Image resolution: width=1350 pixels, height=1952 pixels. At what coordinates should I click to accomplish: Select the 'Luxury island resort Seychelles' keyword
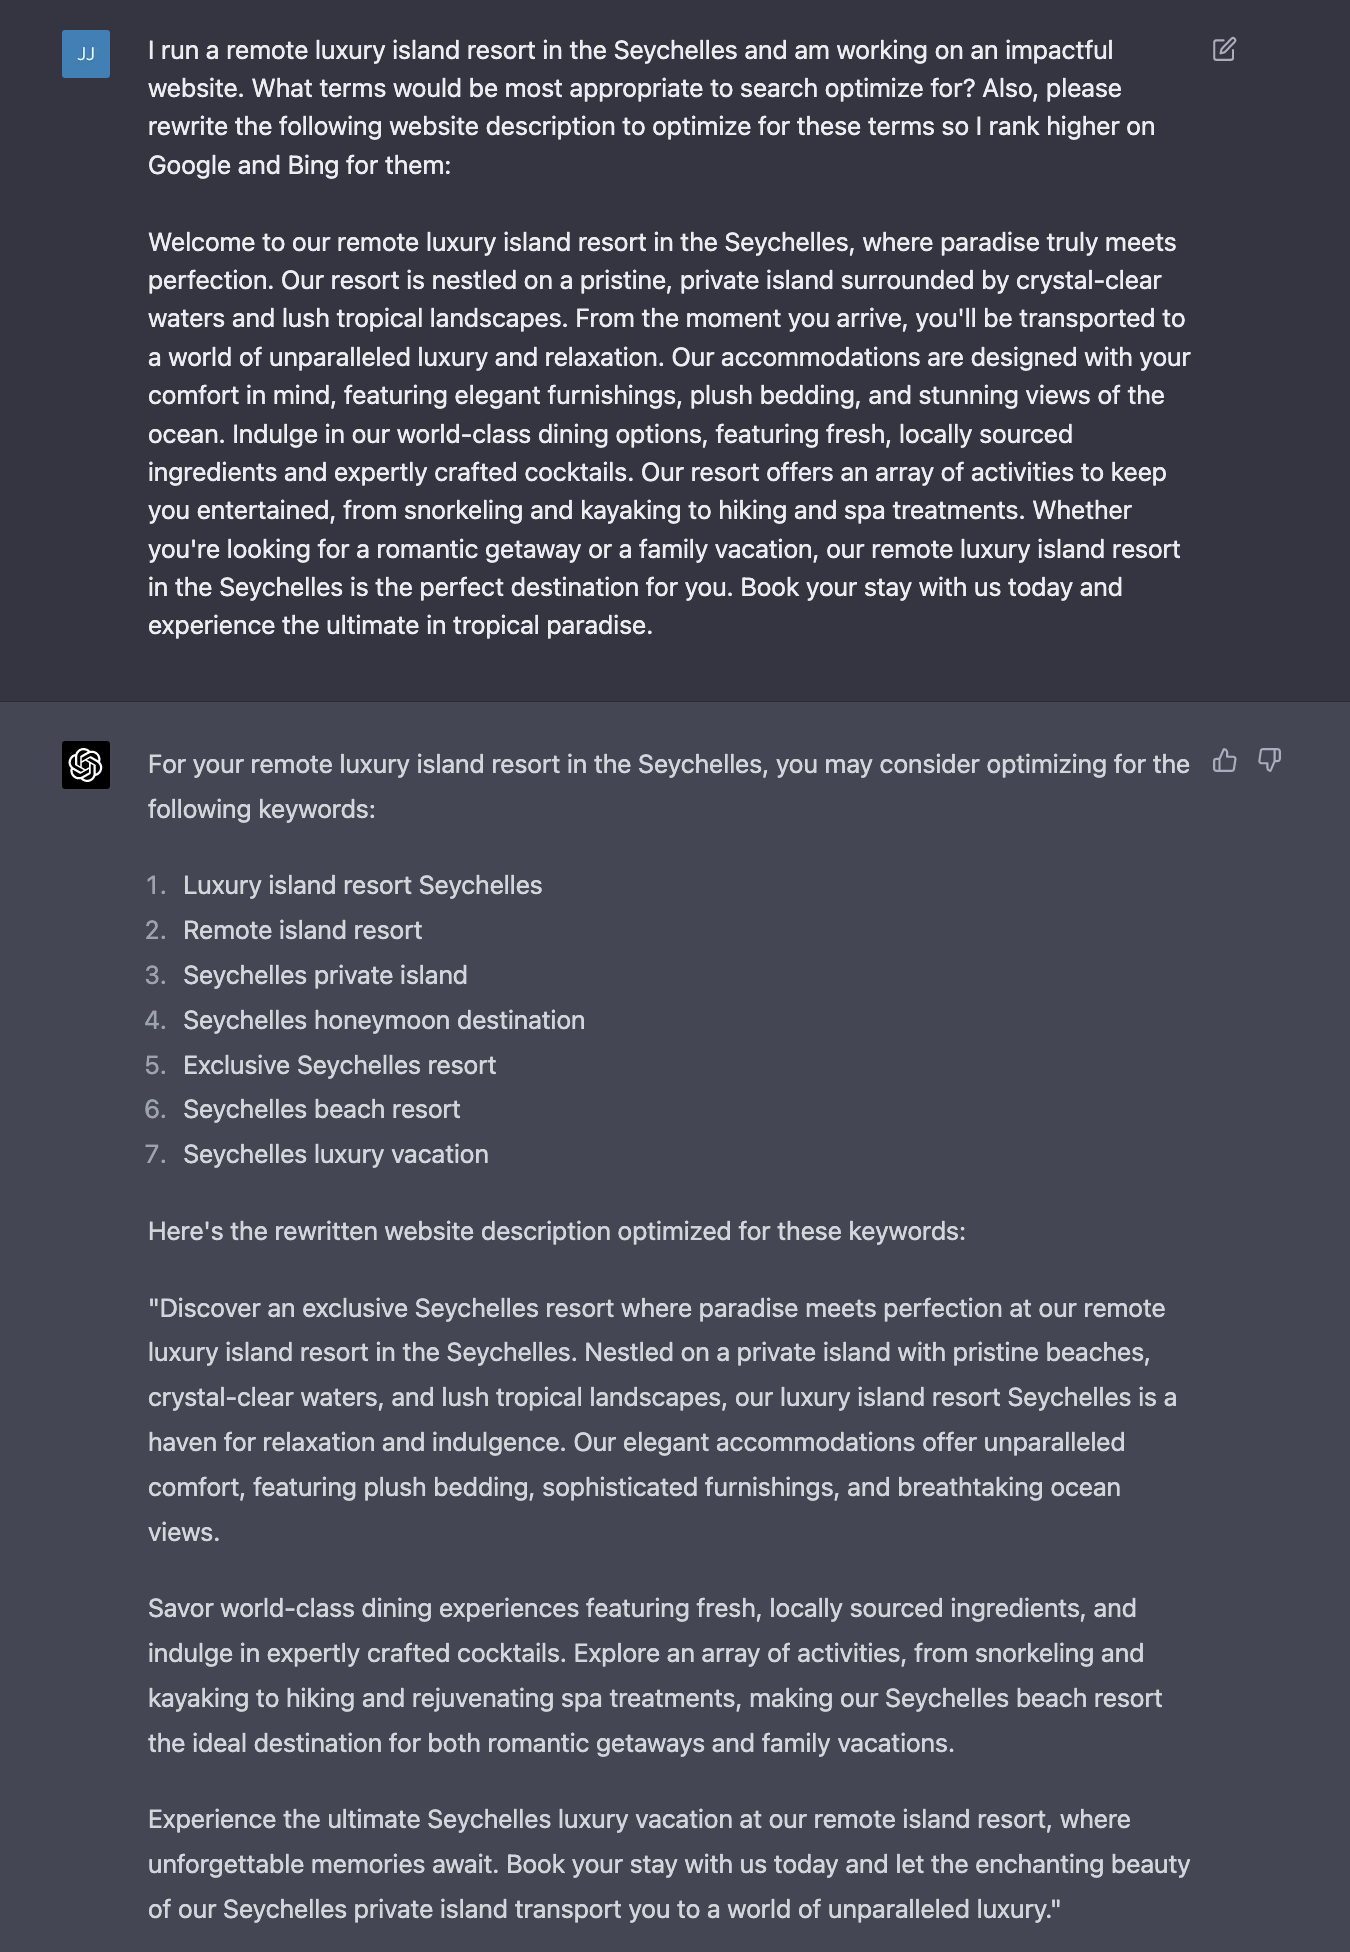(362, 885)
